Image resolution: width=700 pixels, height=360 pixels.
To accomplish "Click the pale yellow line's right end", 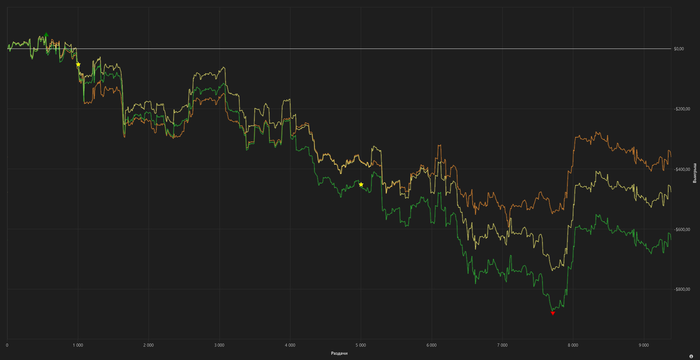I will pos(671,192).
